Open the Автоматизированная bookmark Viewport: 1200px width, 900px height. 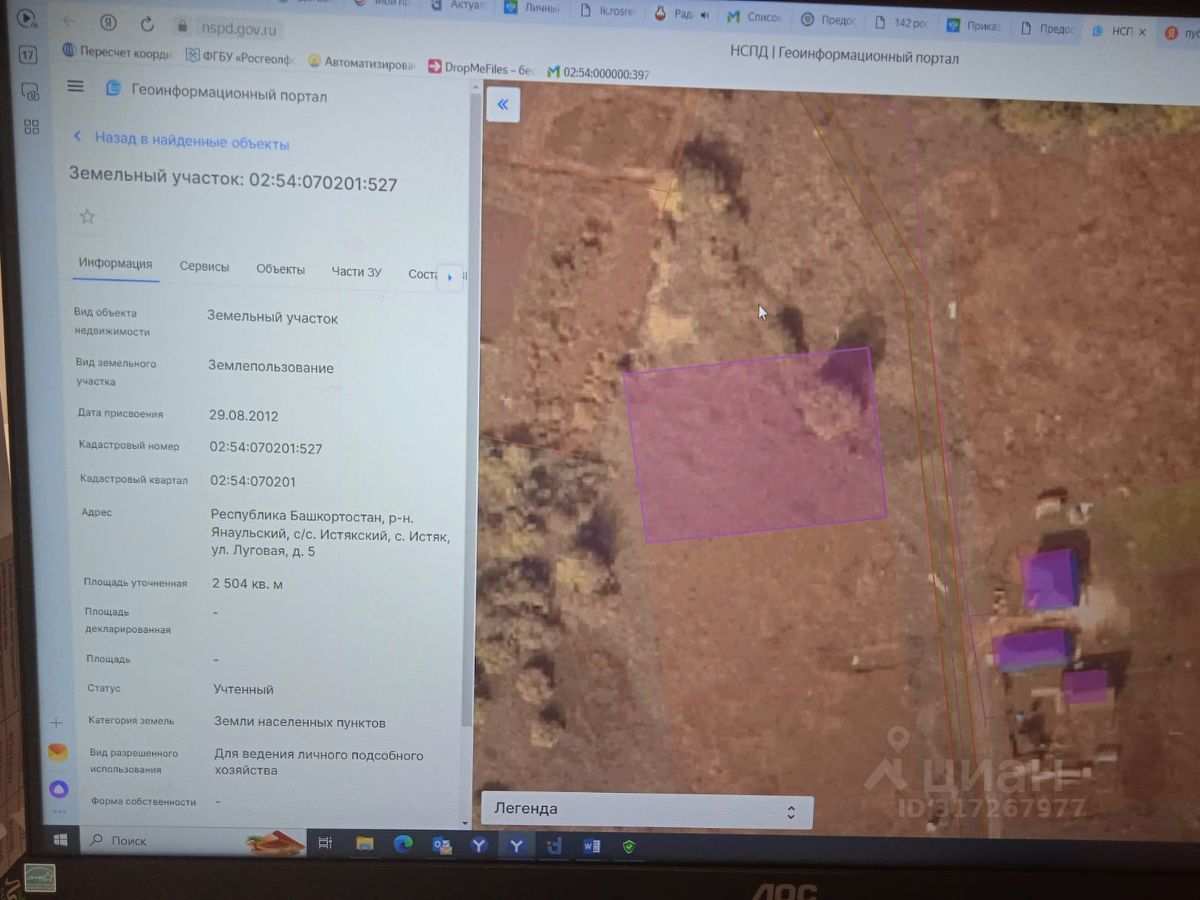coord(362,64)
